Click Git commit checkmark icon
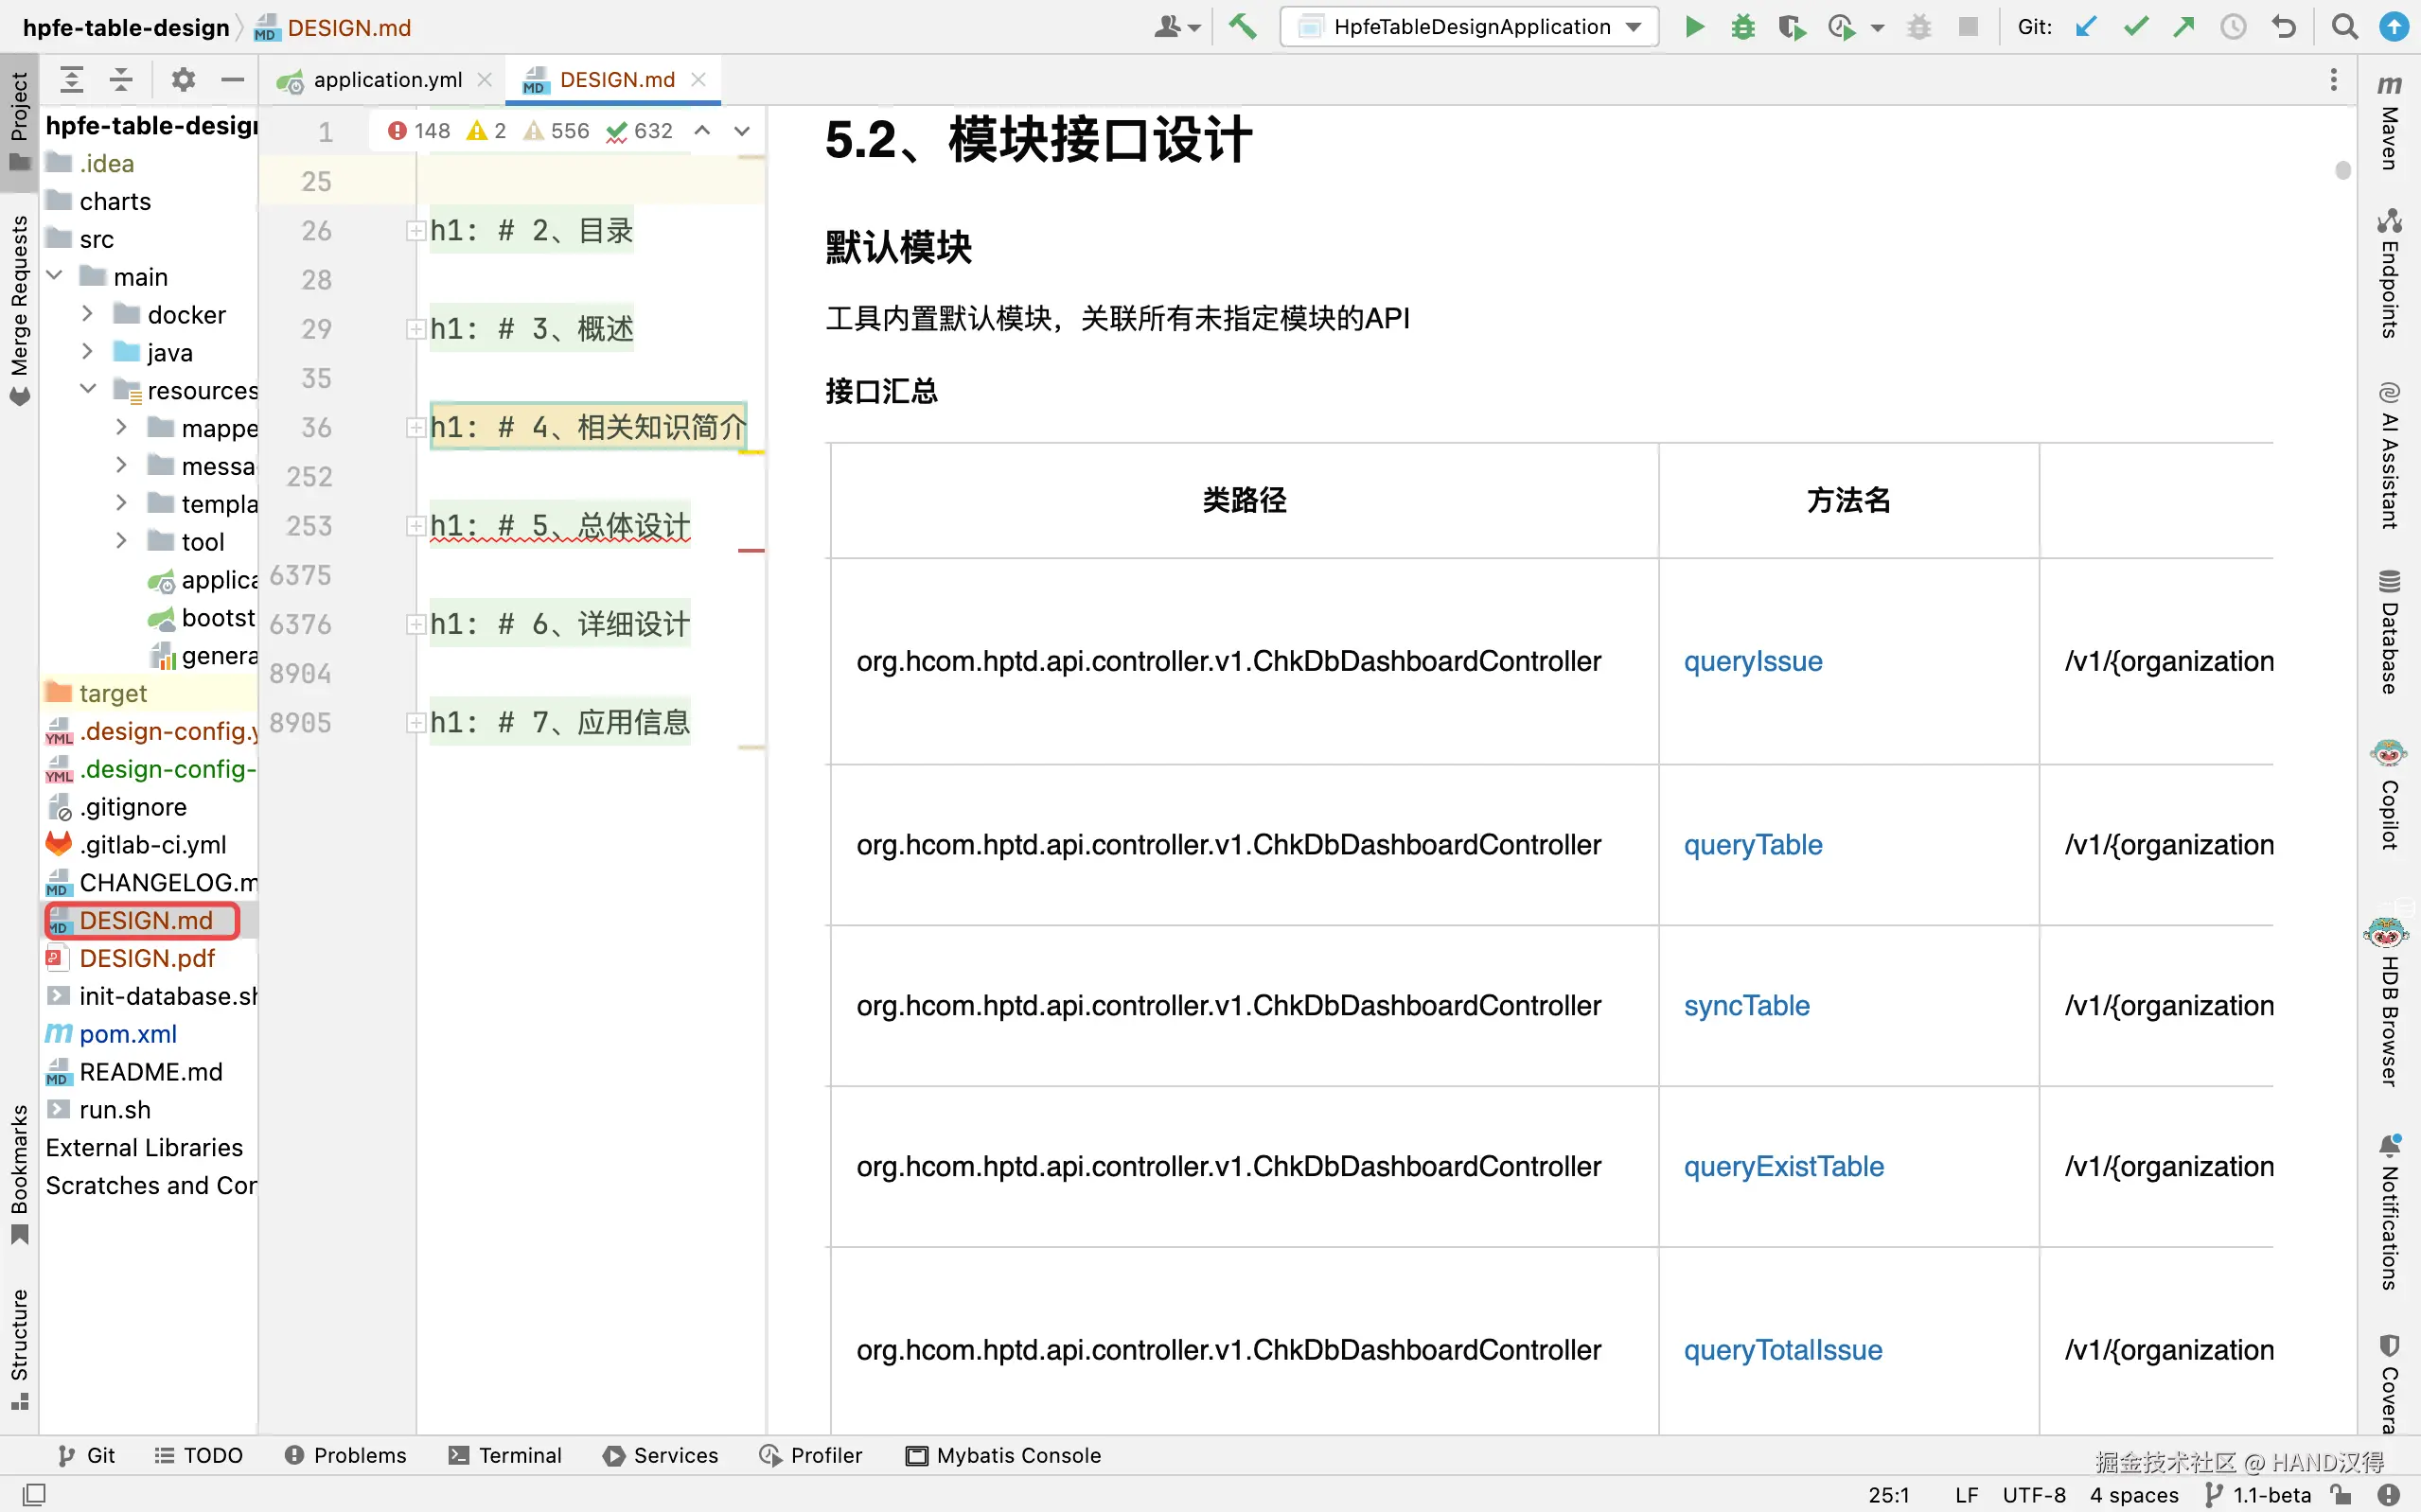Viewport: 2421px width, 1512px height. click(2135, 27)
